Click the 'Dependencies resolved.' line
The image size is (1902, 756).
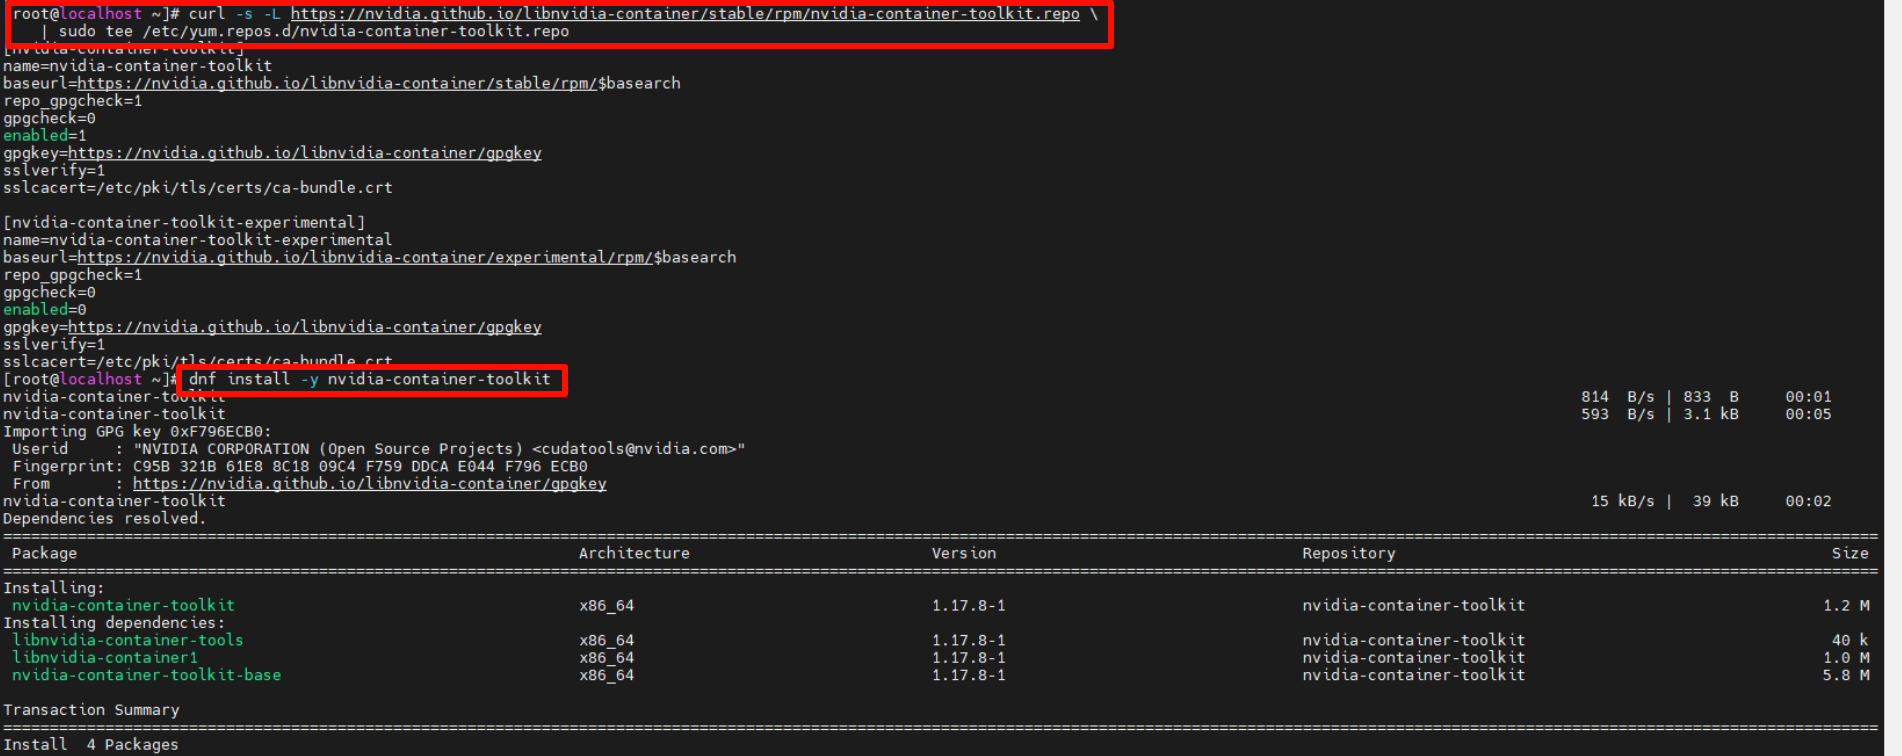(104, 518)
